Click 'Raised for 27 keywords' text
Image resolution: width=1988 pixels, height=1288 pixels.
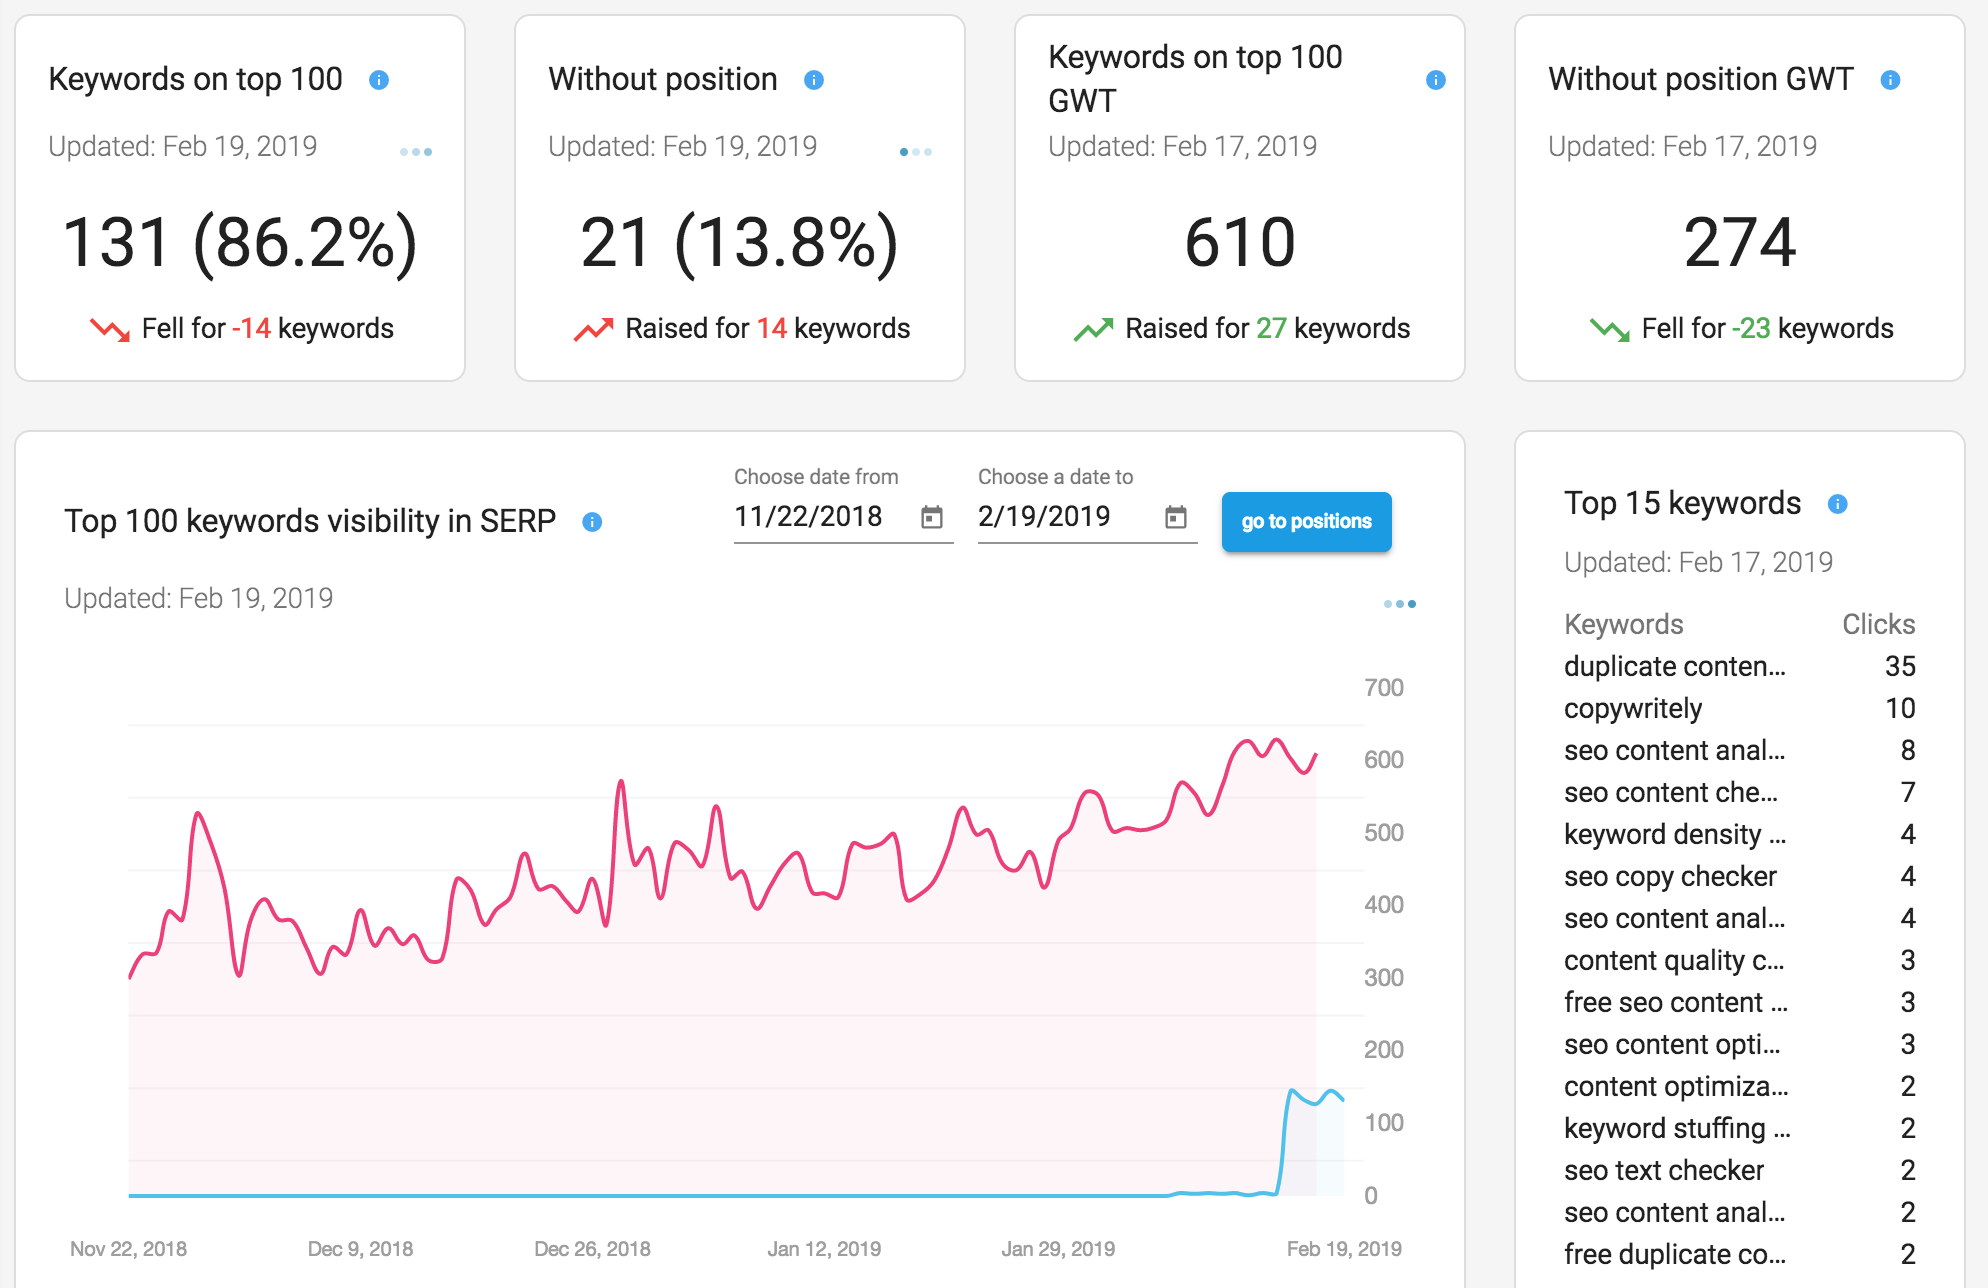click(x=1268, y=329)
